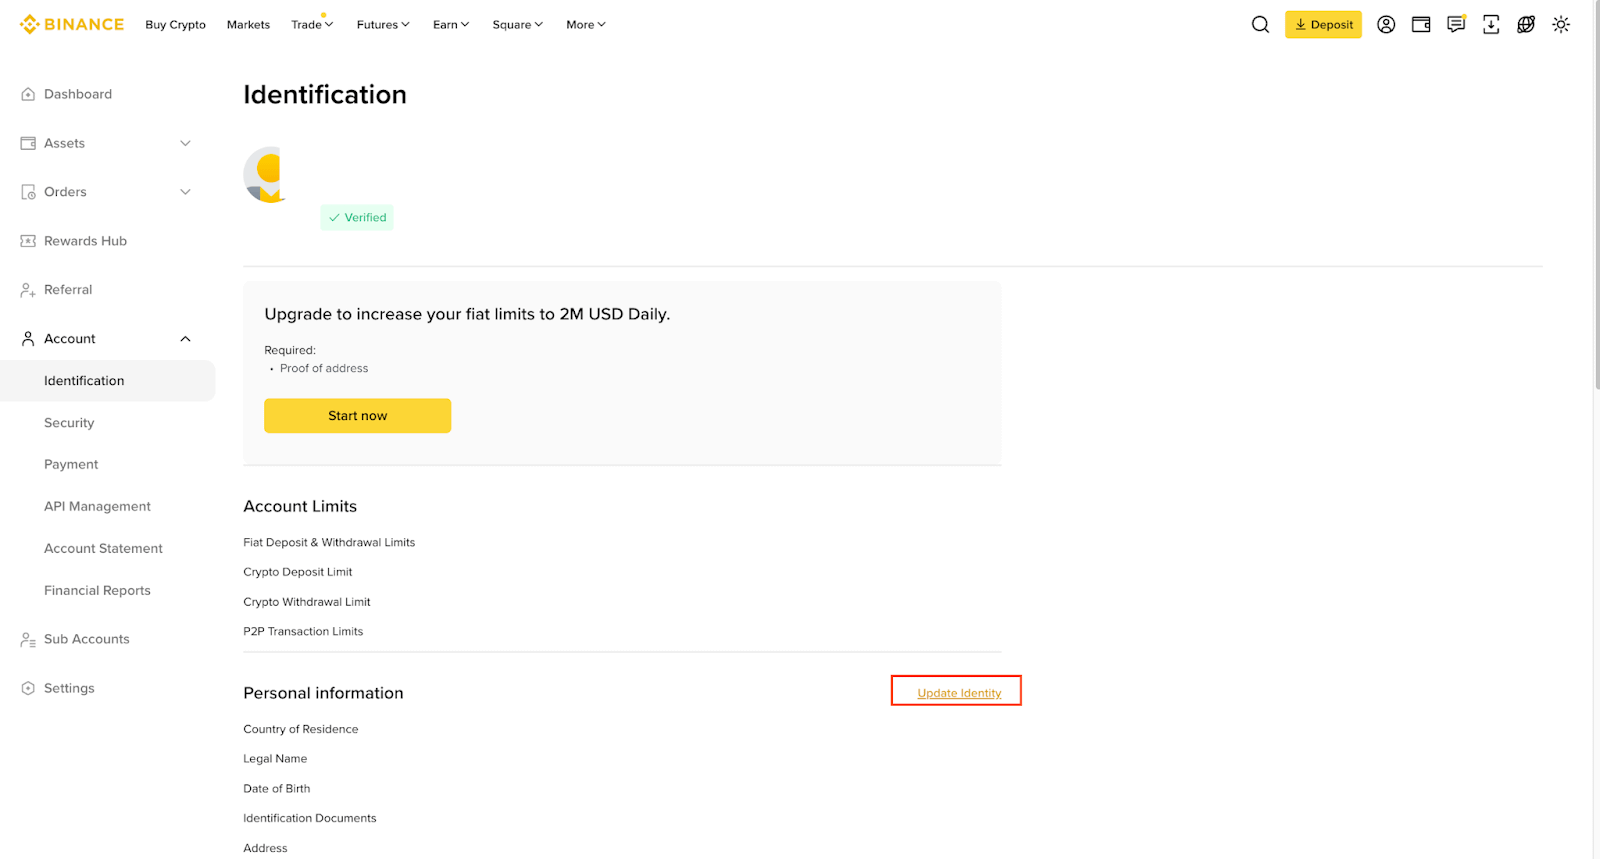Screen dimensions: 1600x859
Task: Open the Futures dropdown menu
Action: (383, 25)
